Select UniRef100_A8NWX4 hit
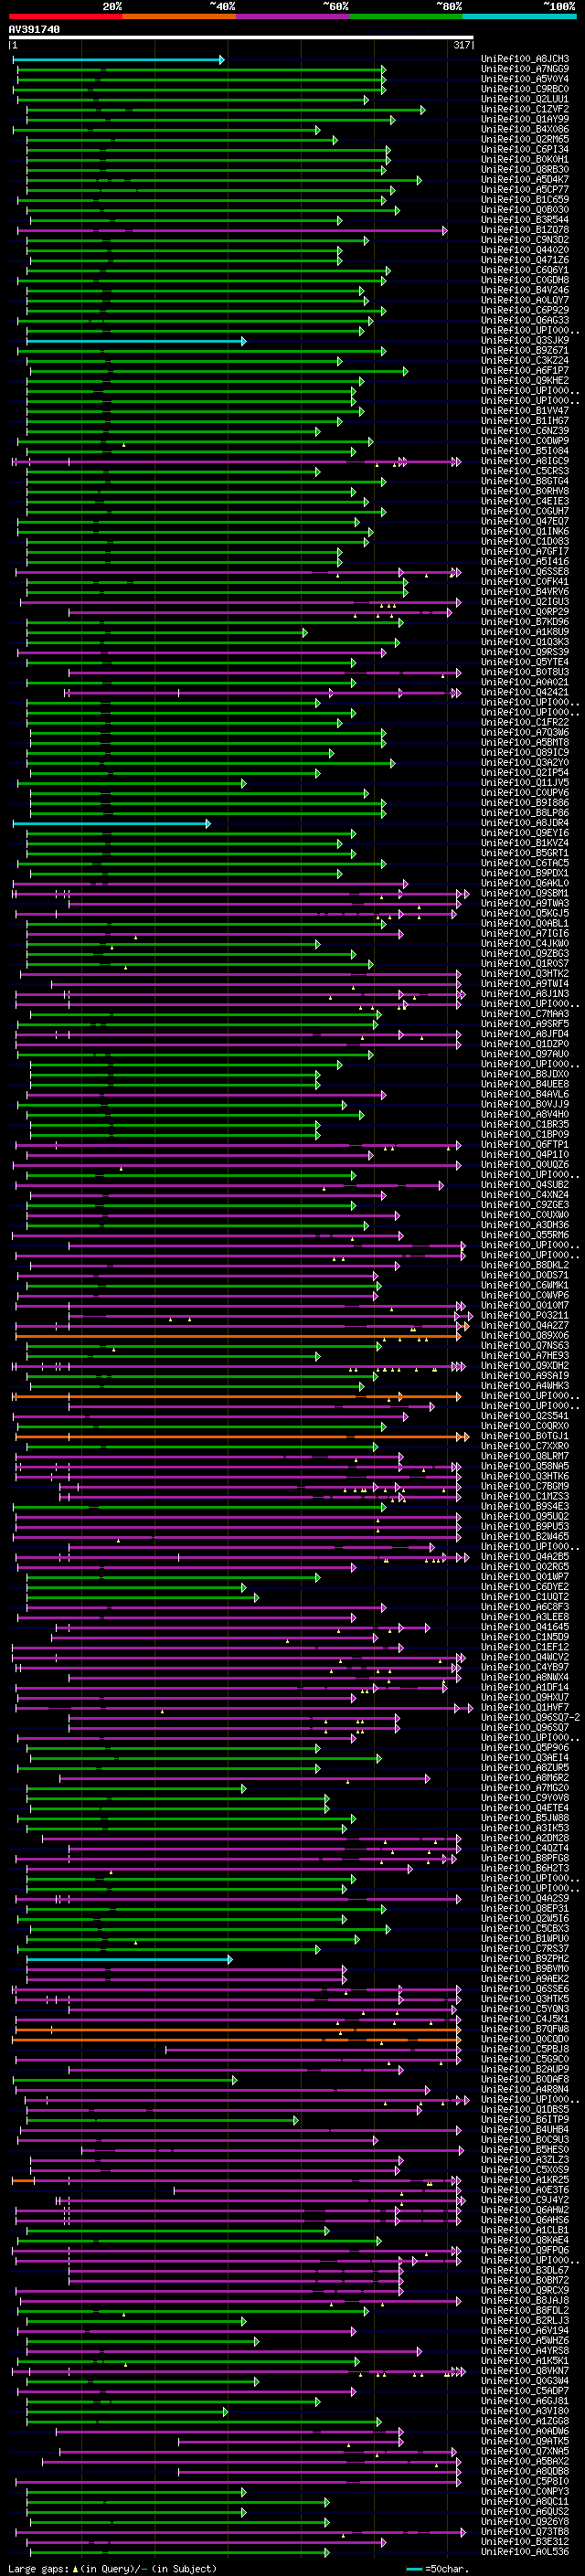Viewport: 585px width, 2576px height. (525, 1677)
